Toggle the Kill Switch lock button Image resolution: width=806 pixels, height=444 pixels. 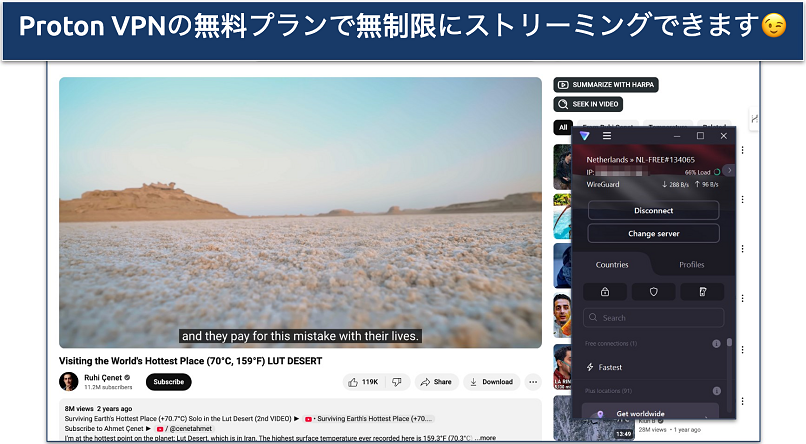click(604, 292)
